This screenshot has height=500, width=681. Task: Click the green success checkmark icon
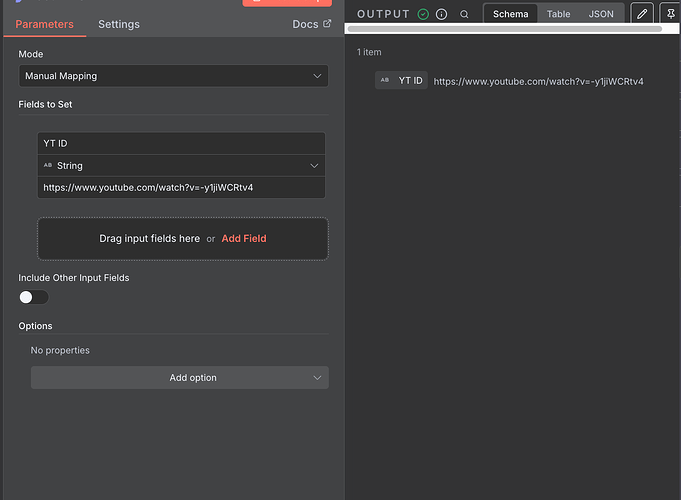pos(423,14)
